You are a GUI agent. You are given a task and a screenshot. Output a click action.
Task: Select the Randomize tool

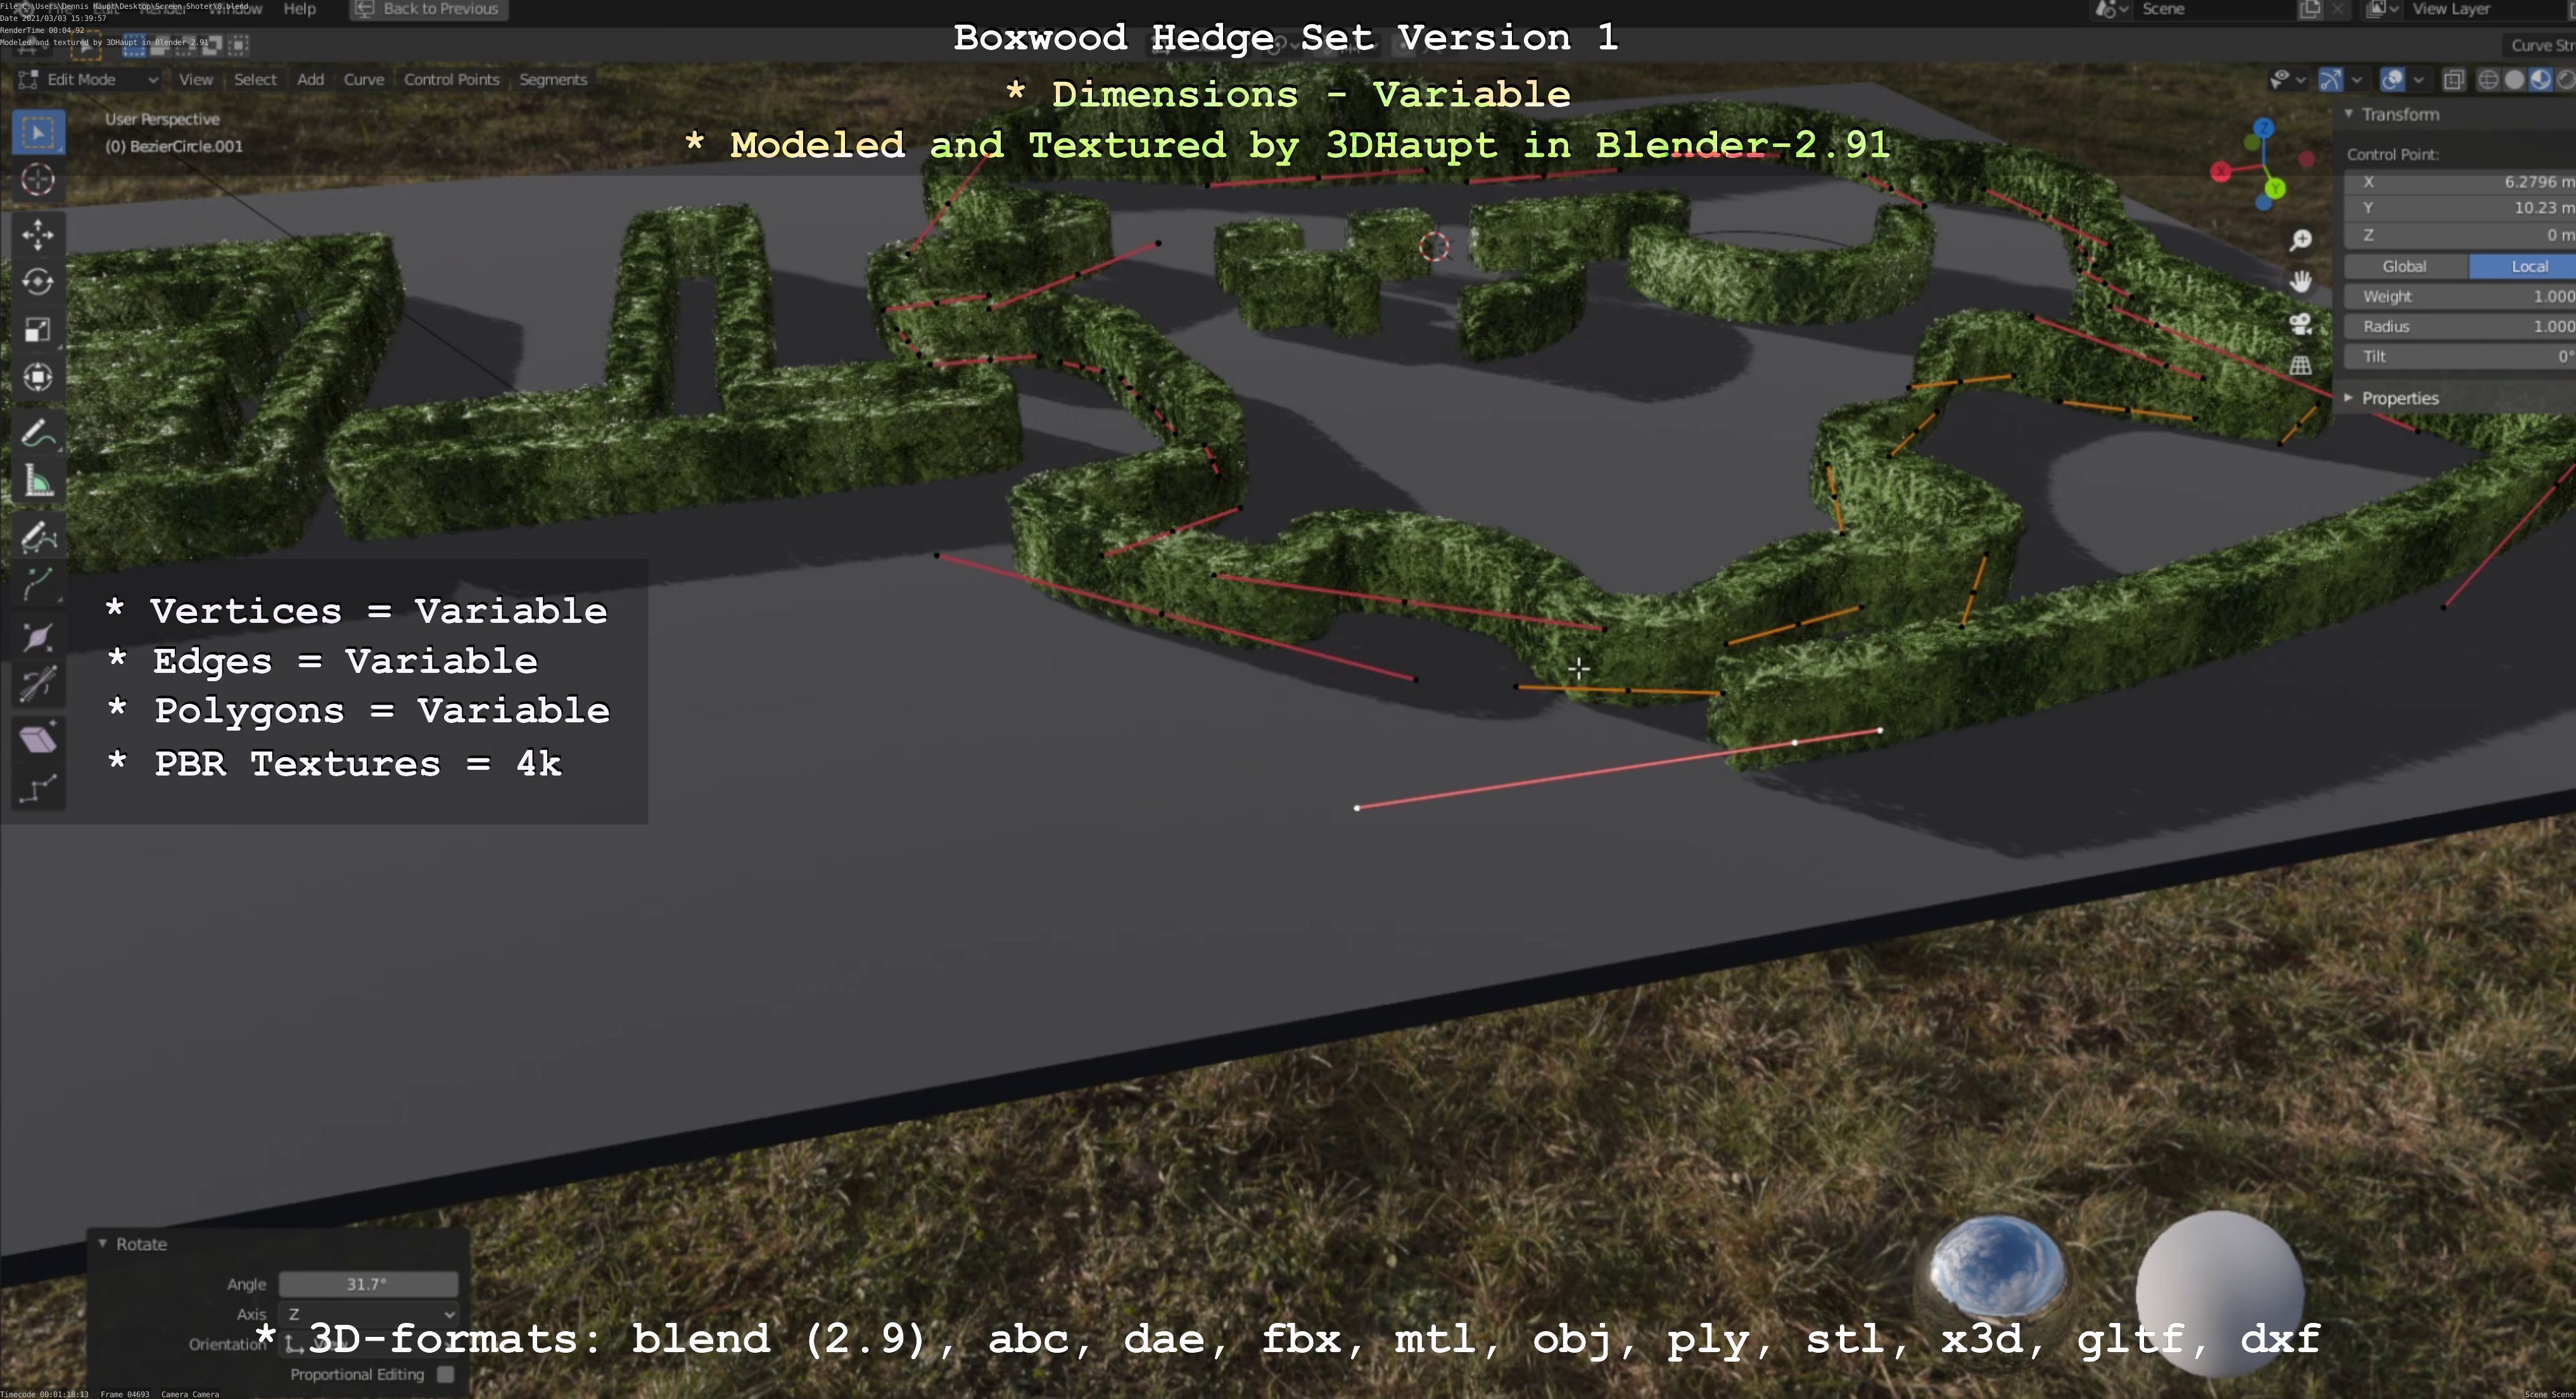pyautogui.click(x=38, y=788)
